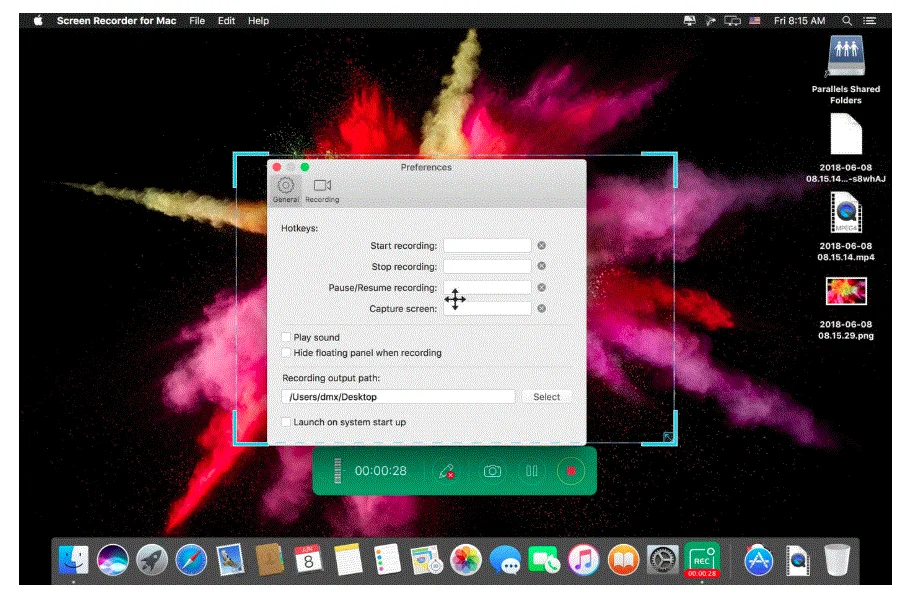Click the recording output path field
900x594 pixels.
click(x=398, y=397)
